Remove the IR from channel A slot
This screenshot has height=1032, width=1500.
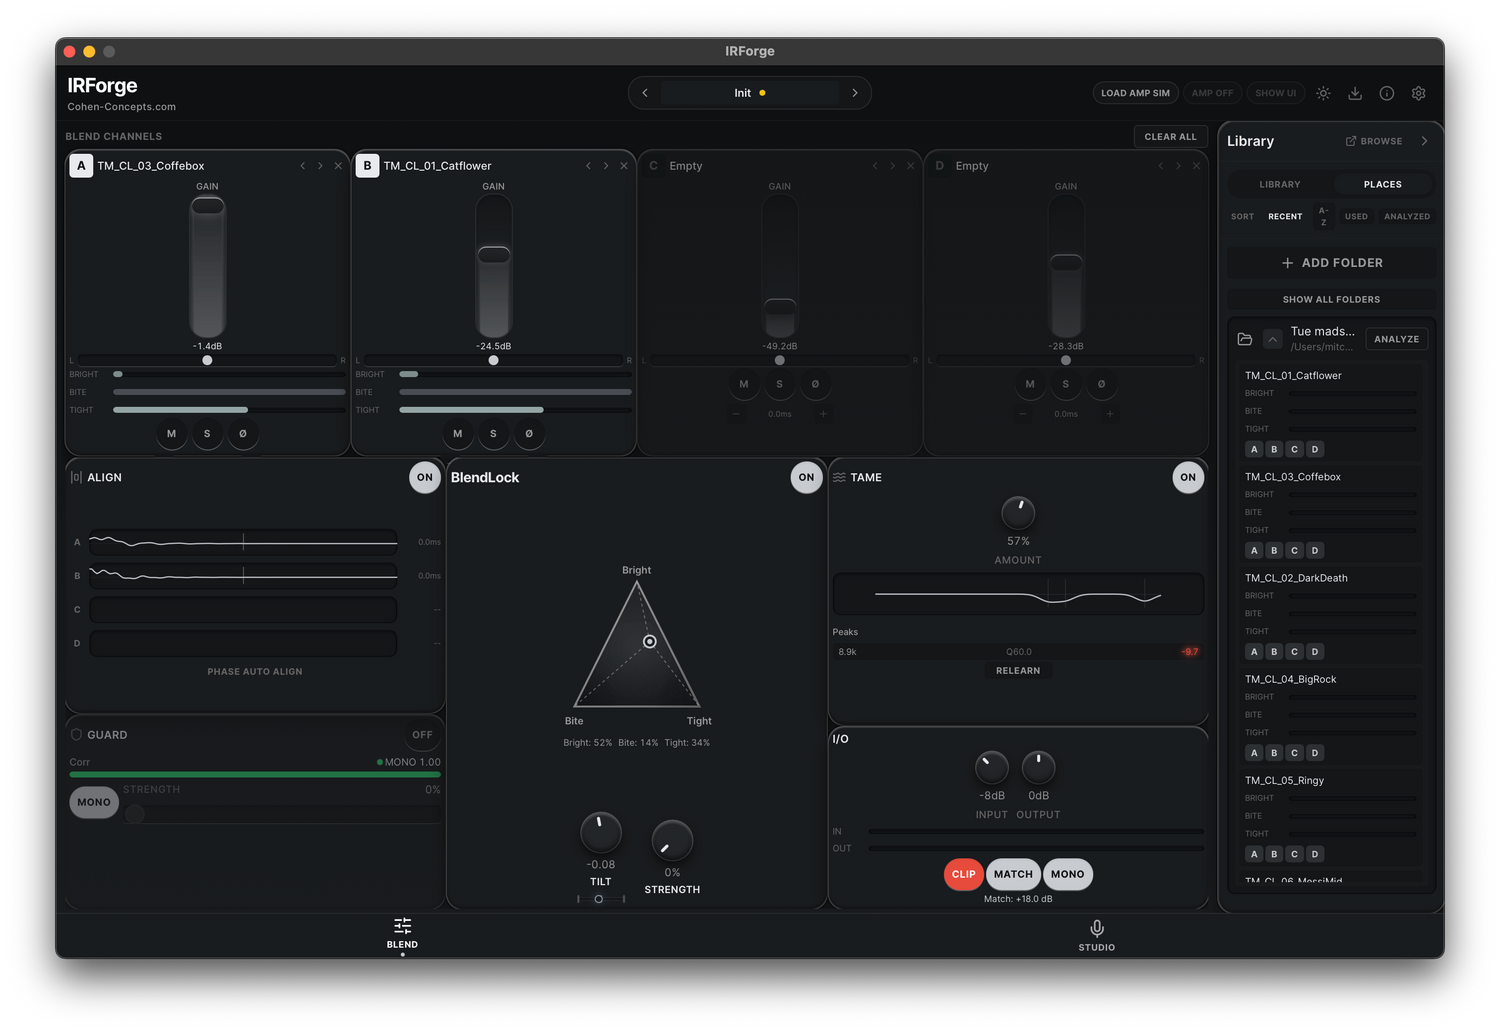pos(338,166)
